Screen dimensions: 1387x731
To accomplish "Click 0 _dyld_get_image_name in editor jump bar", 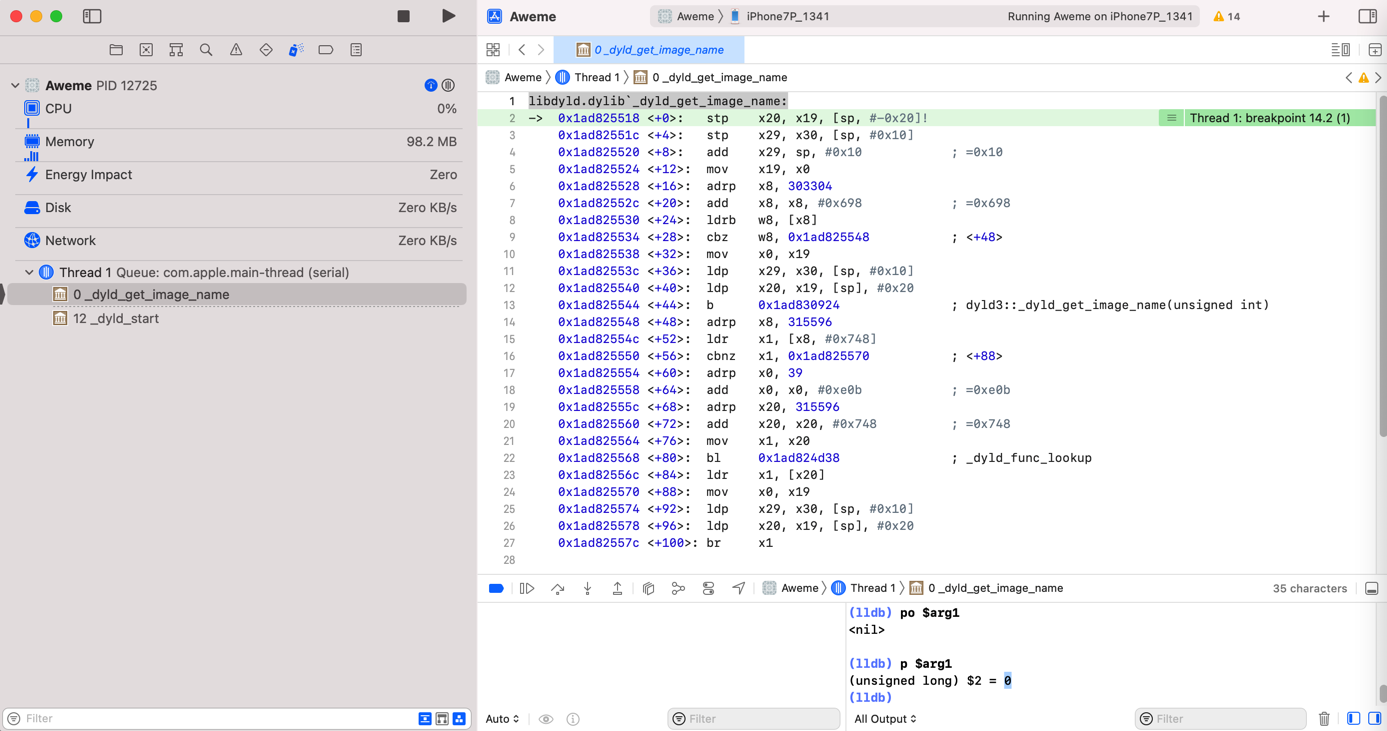I will [710, 77].
